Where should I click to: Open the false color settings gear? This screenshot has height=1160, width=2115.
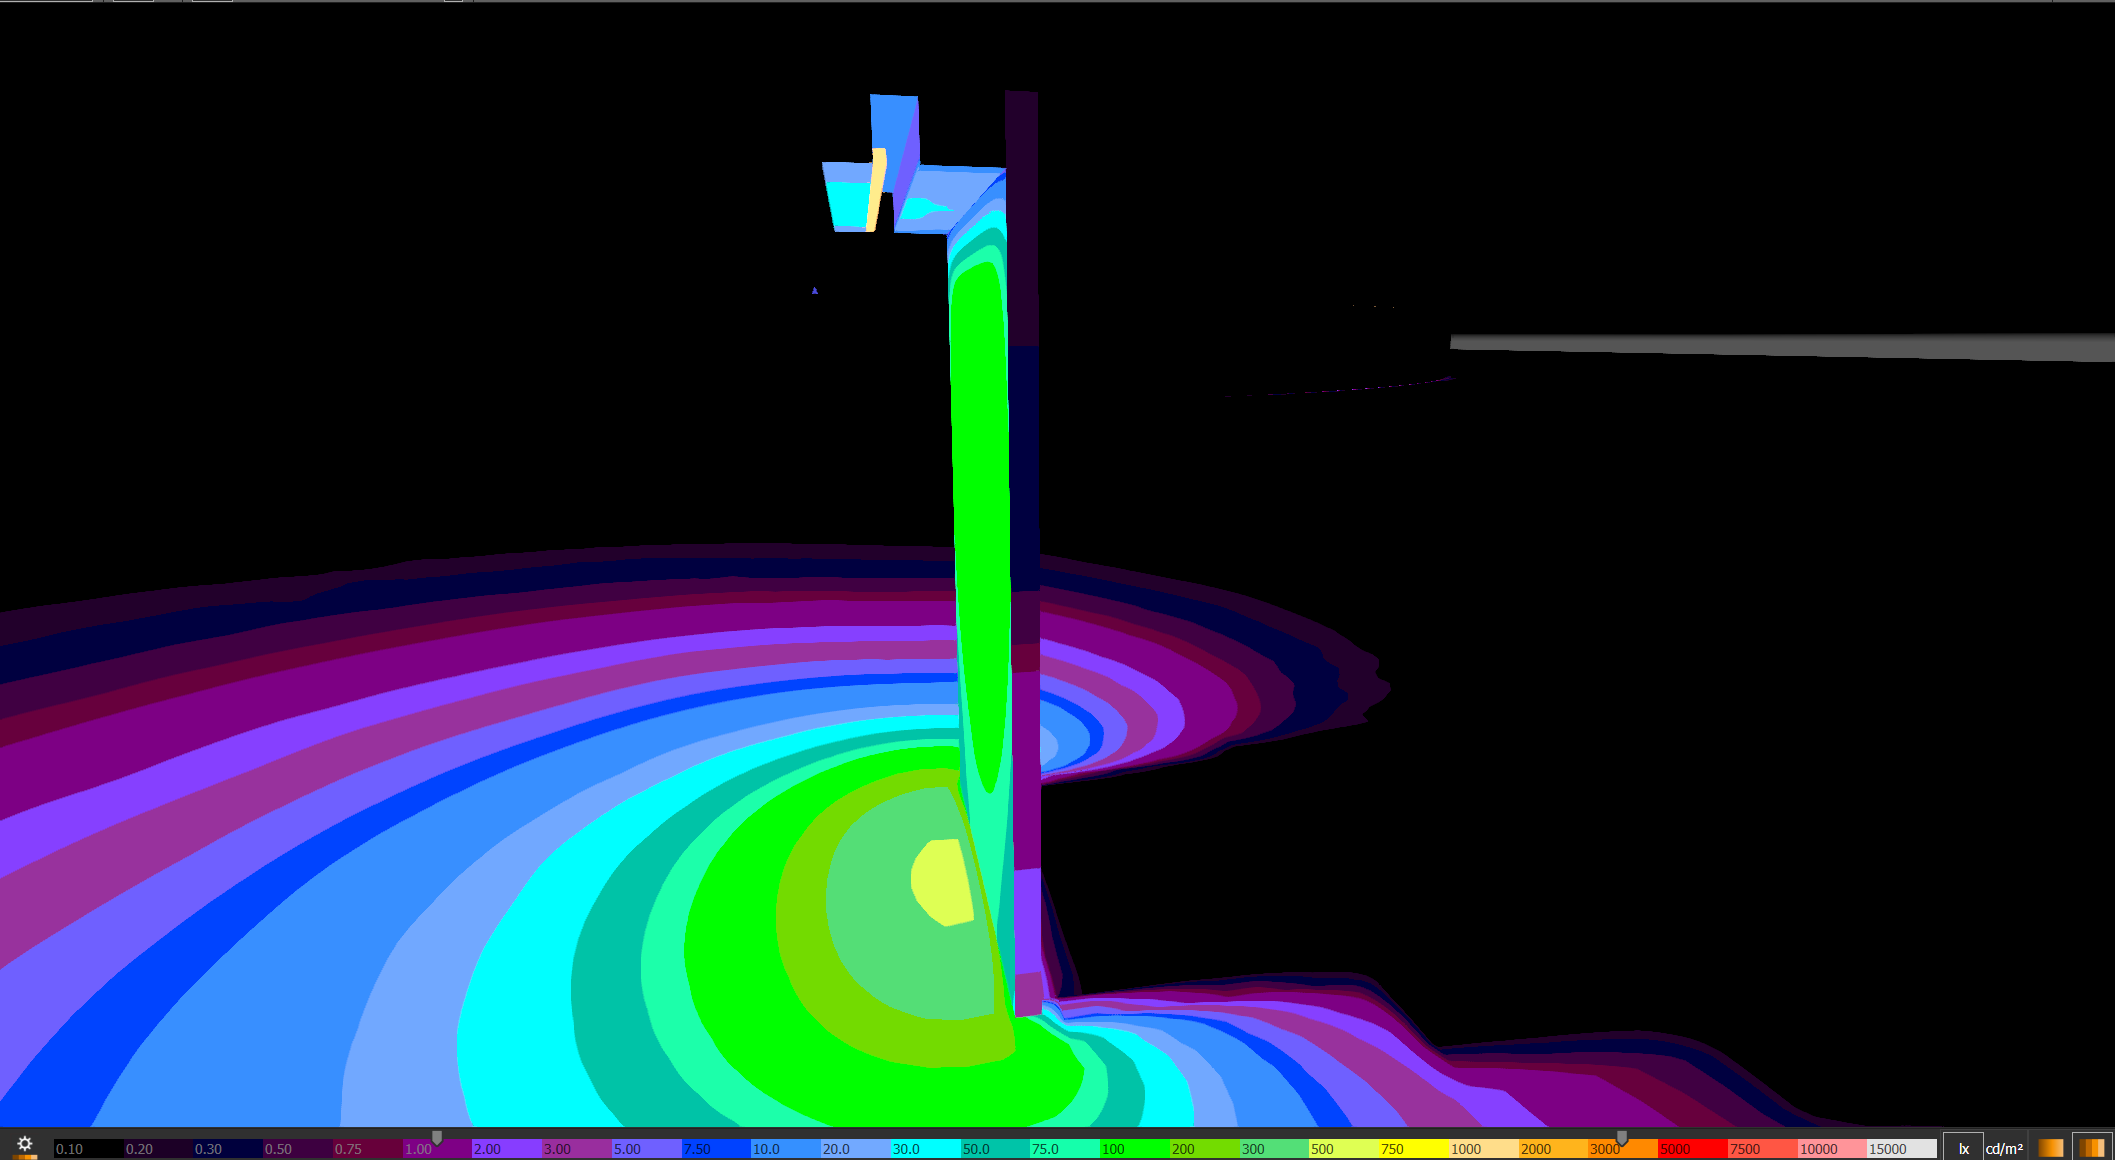[x=24, y=1144]
